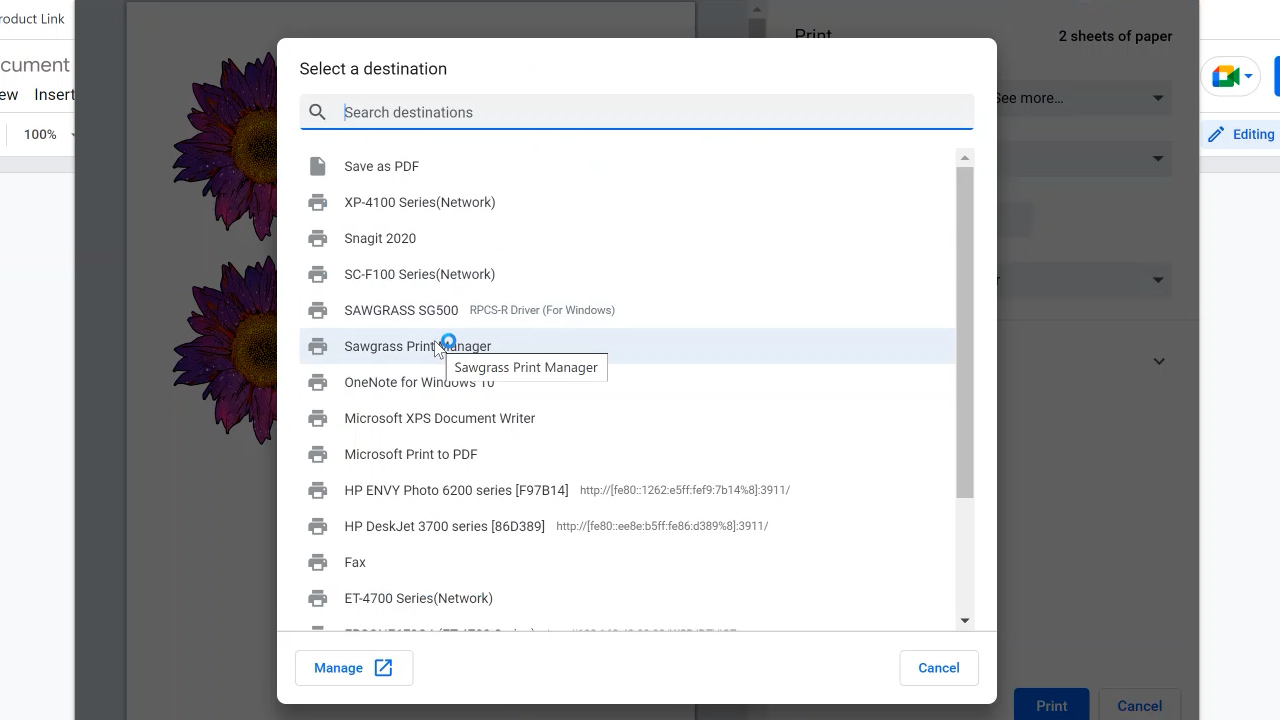
Task: Click printer icon beside HP DeskJet 3700
Action: point(317,526)
